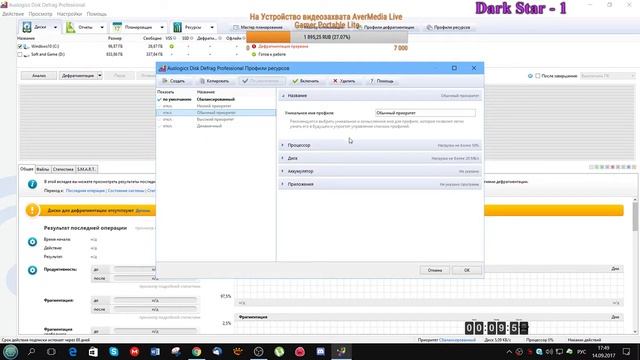Click the blue info icon in Общее tab

(x=32, y=184)
